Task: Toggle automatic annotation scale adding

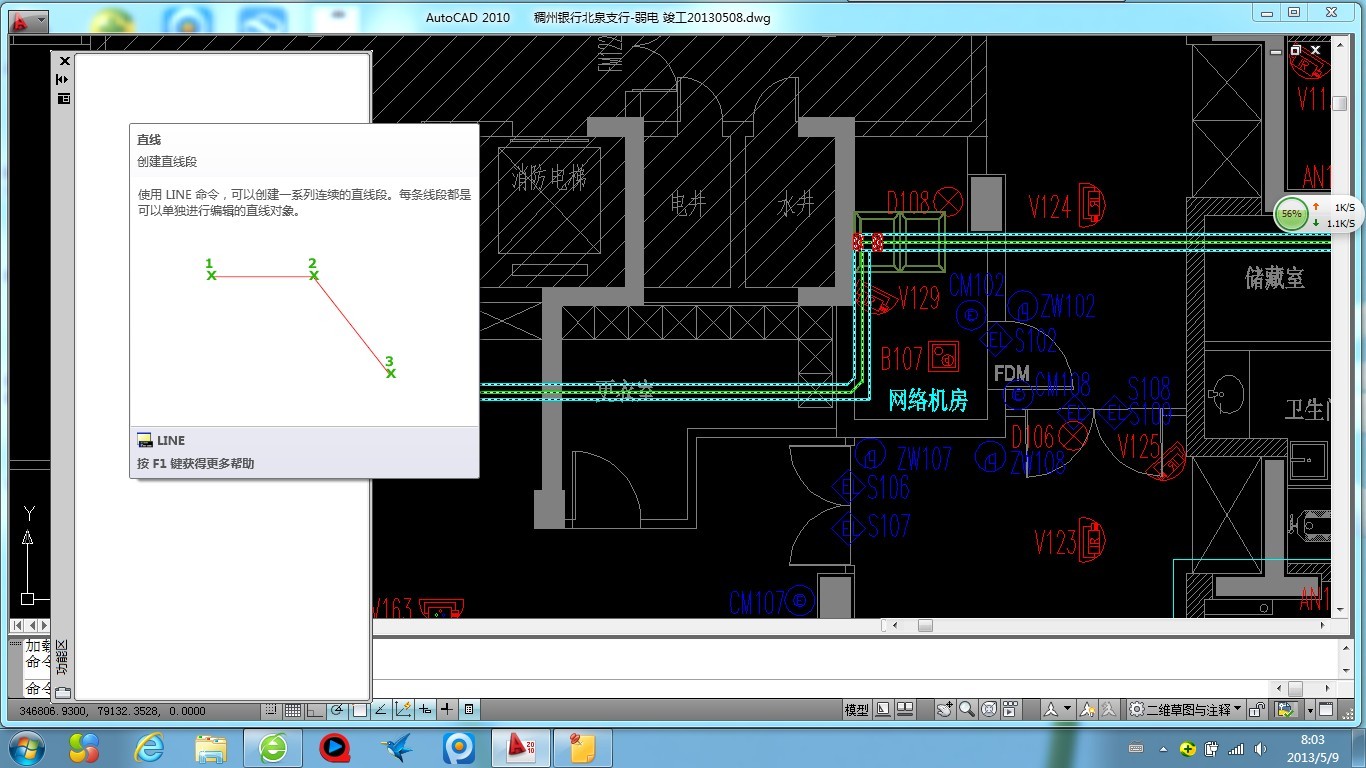Action: [x=1109, y=710]
